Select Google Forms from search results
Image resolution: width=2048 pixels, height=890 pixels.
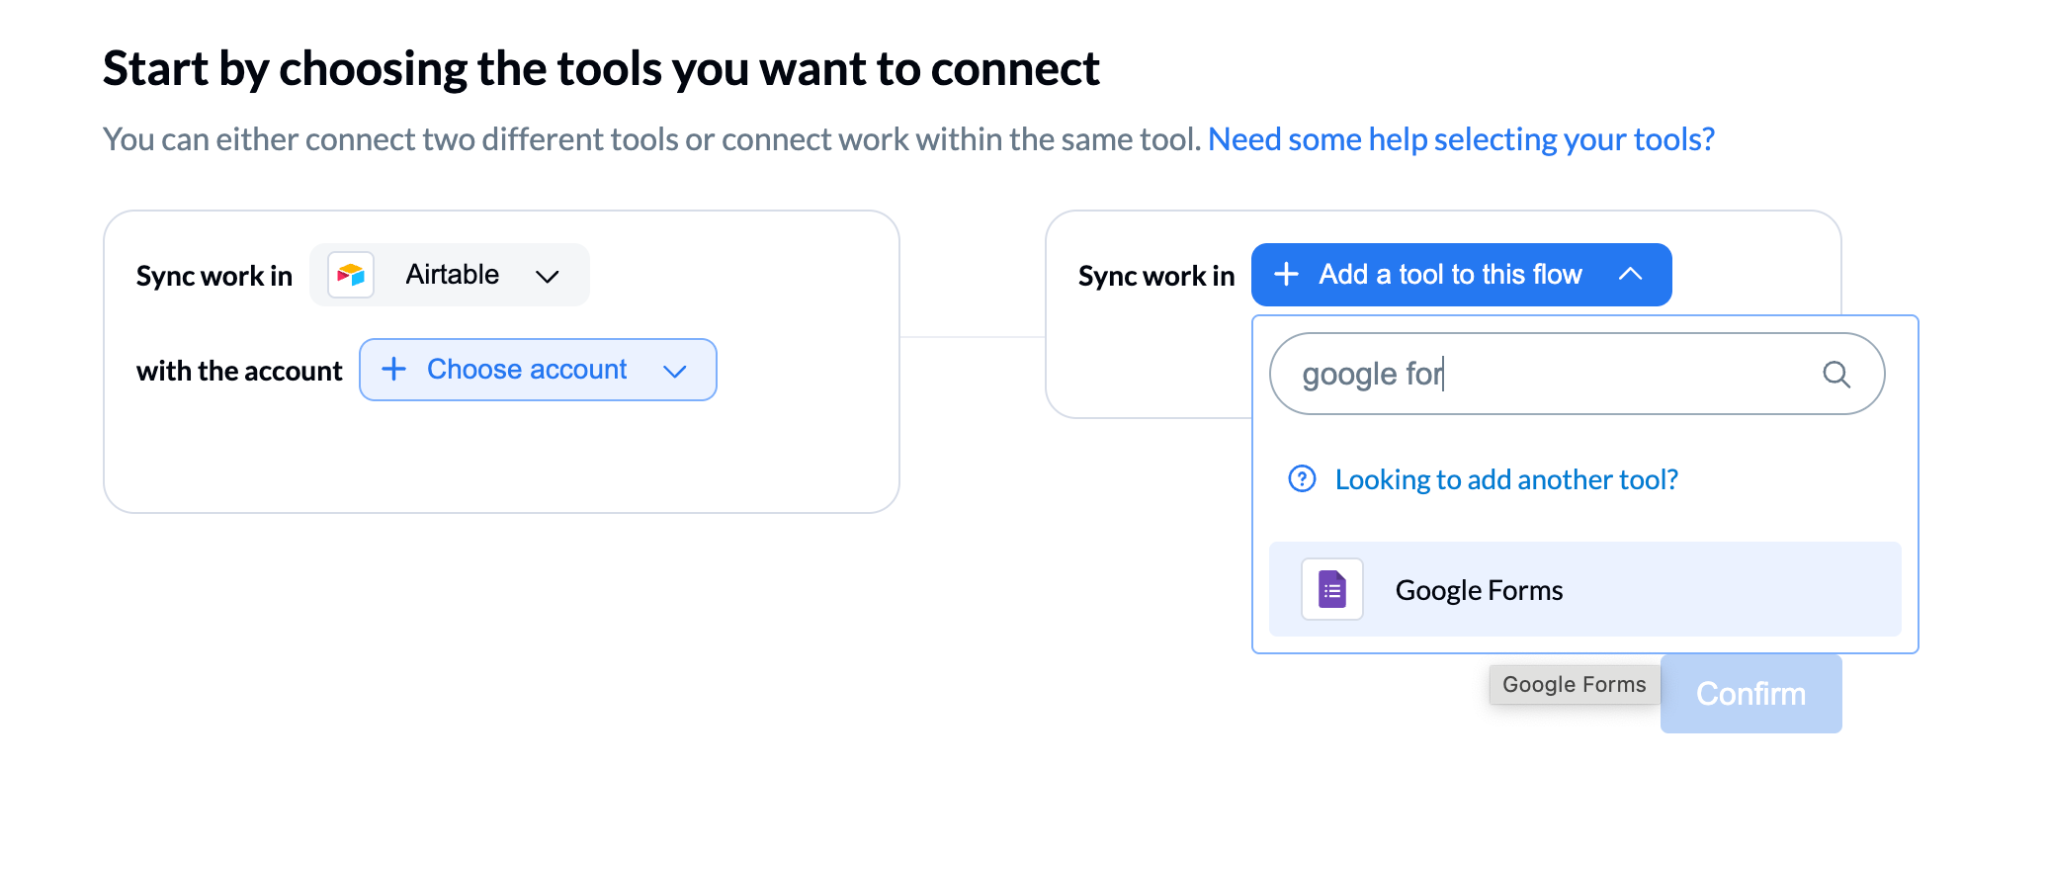[x=1478, y=589]
